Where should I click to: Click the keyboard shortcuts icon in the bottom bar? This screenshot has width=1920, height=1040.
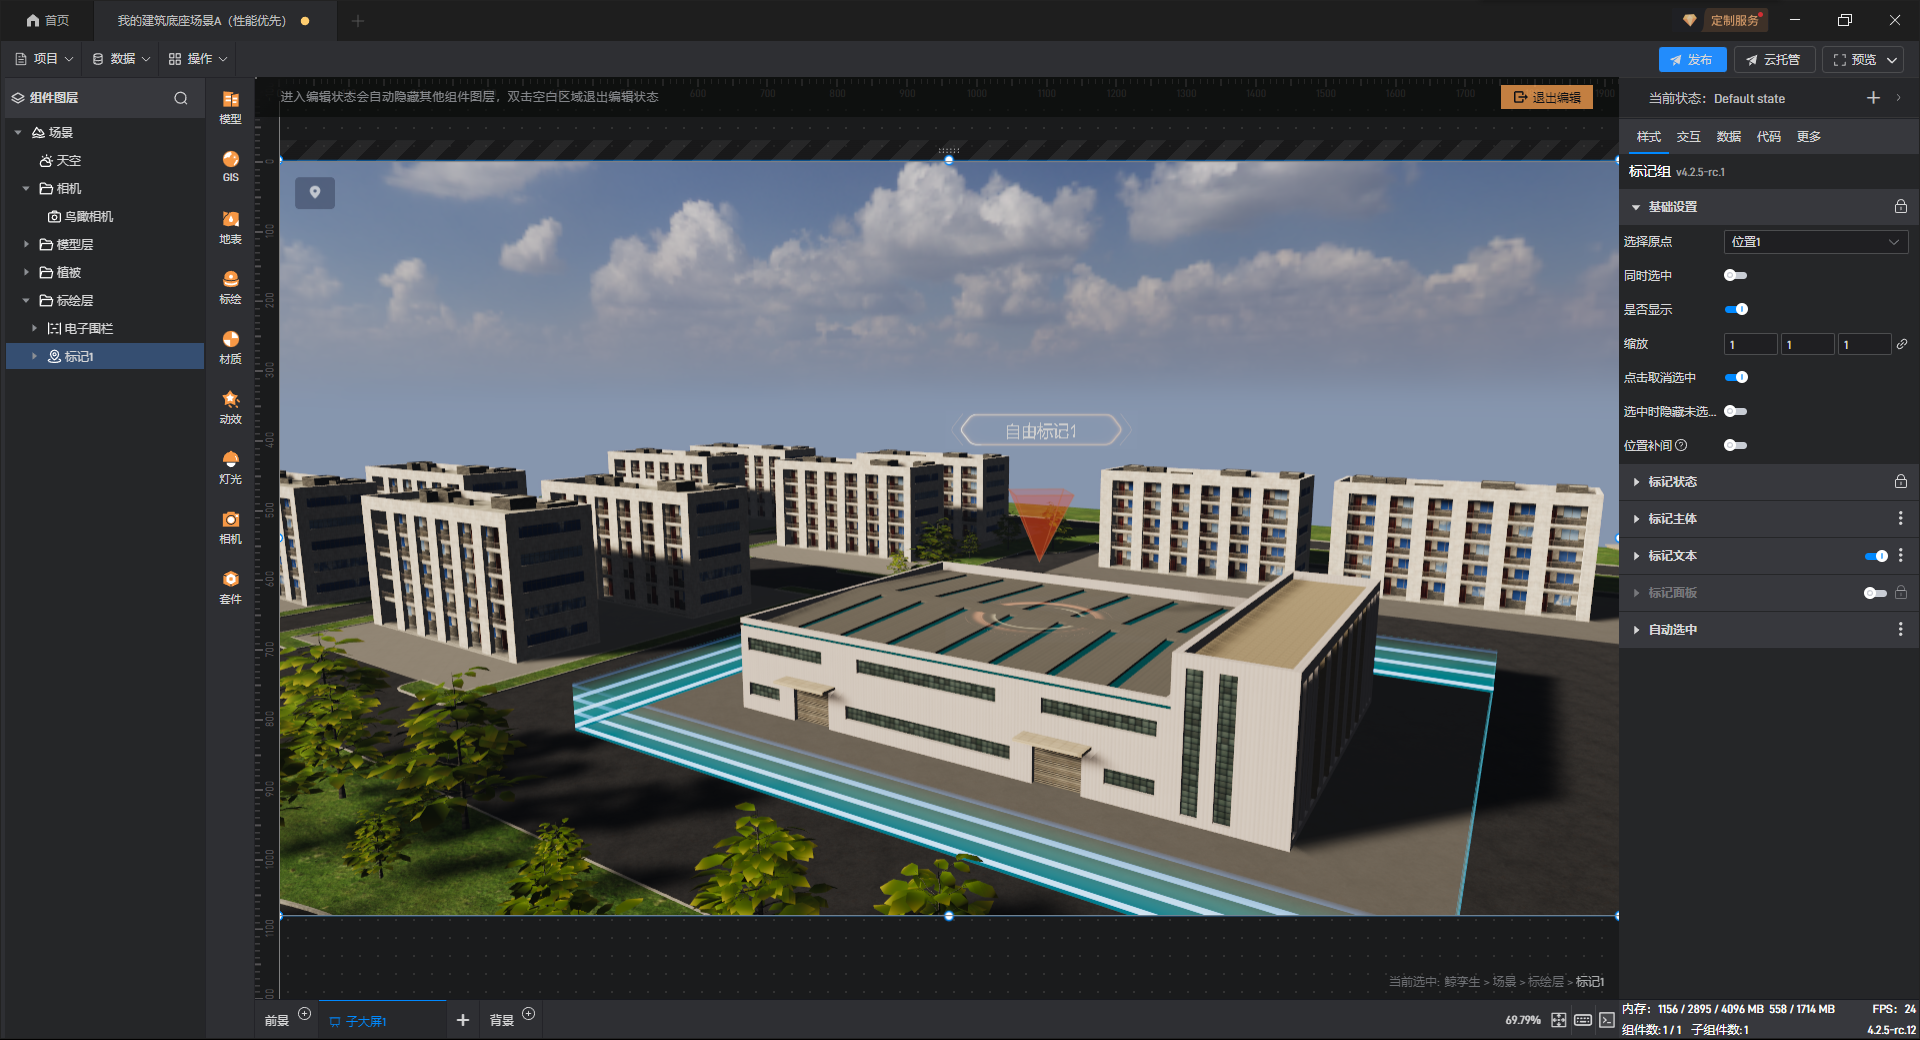tap(1583, 1020)
